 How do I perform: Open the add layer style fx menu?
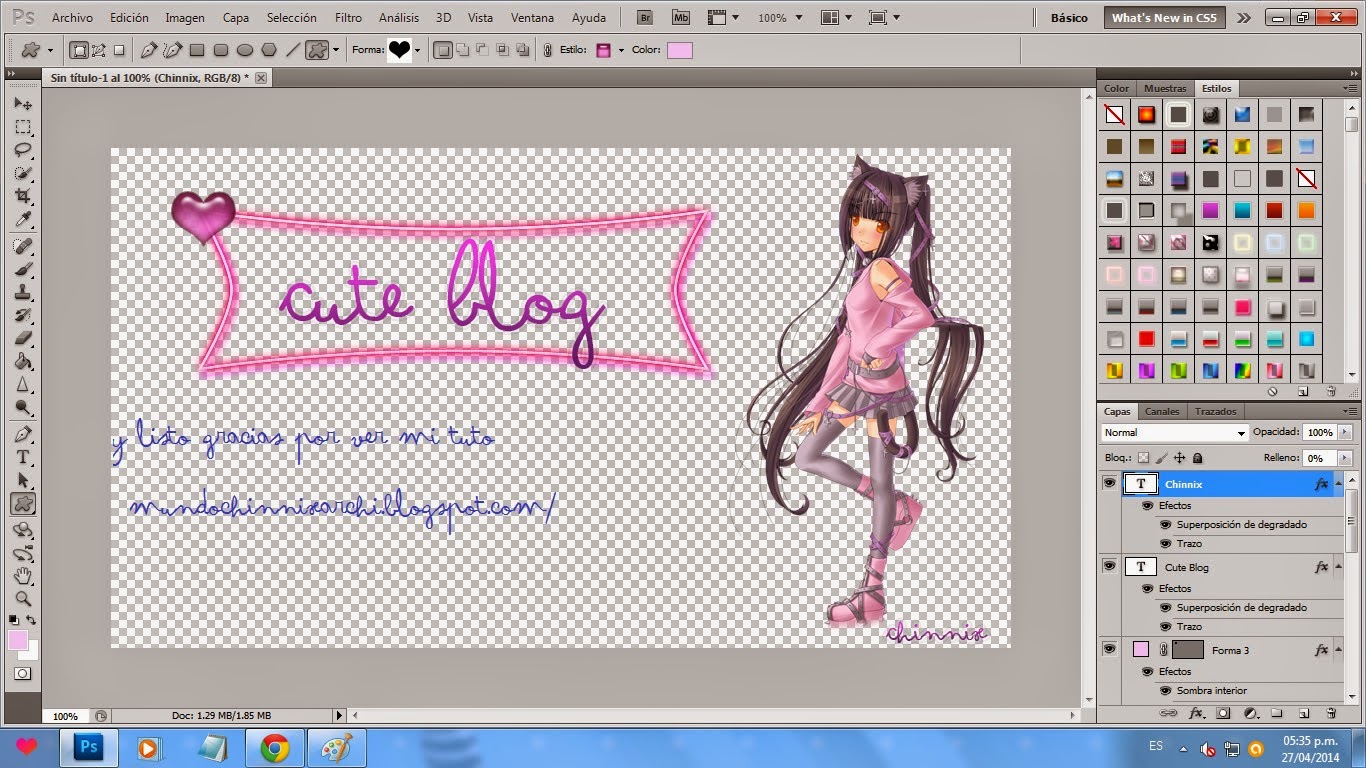(x=1196, y=713)
